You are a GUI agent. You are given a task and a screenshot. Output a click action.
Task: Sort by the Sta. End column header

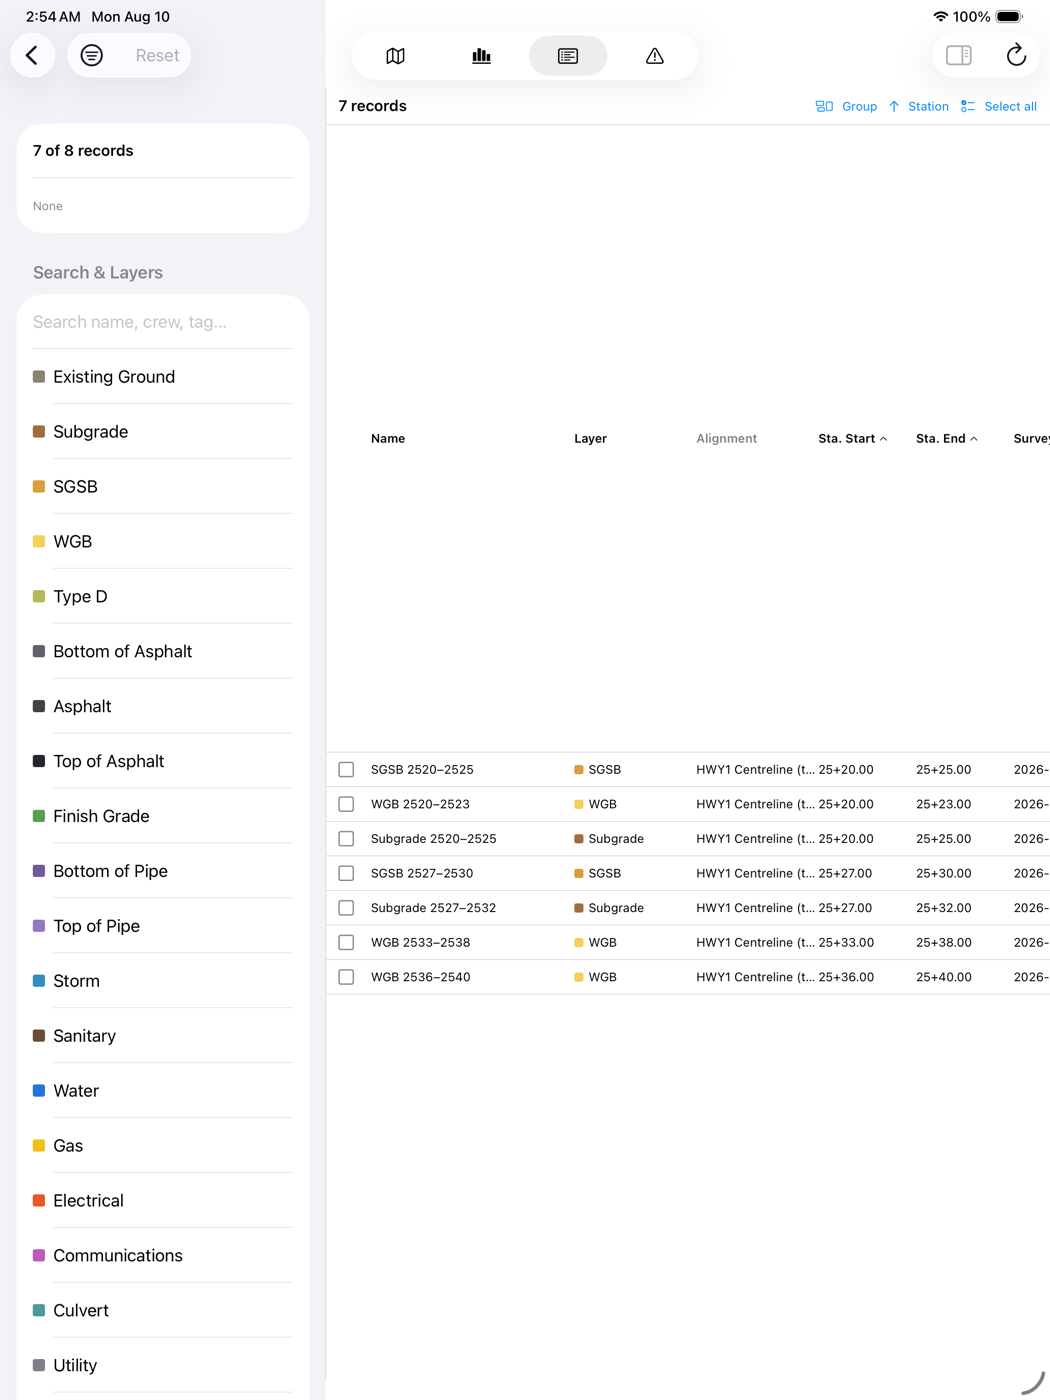[x=947, y=439]
